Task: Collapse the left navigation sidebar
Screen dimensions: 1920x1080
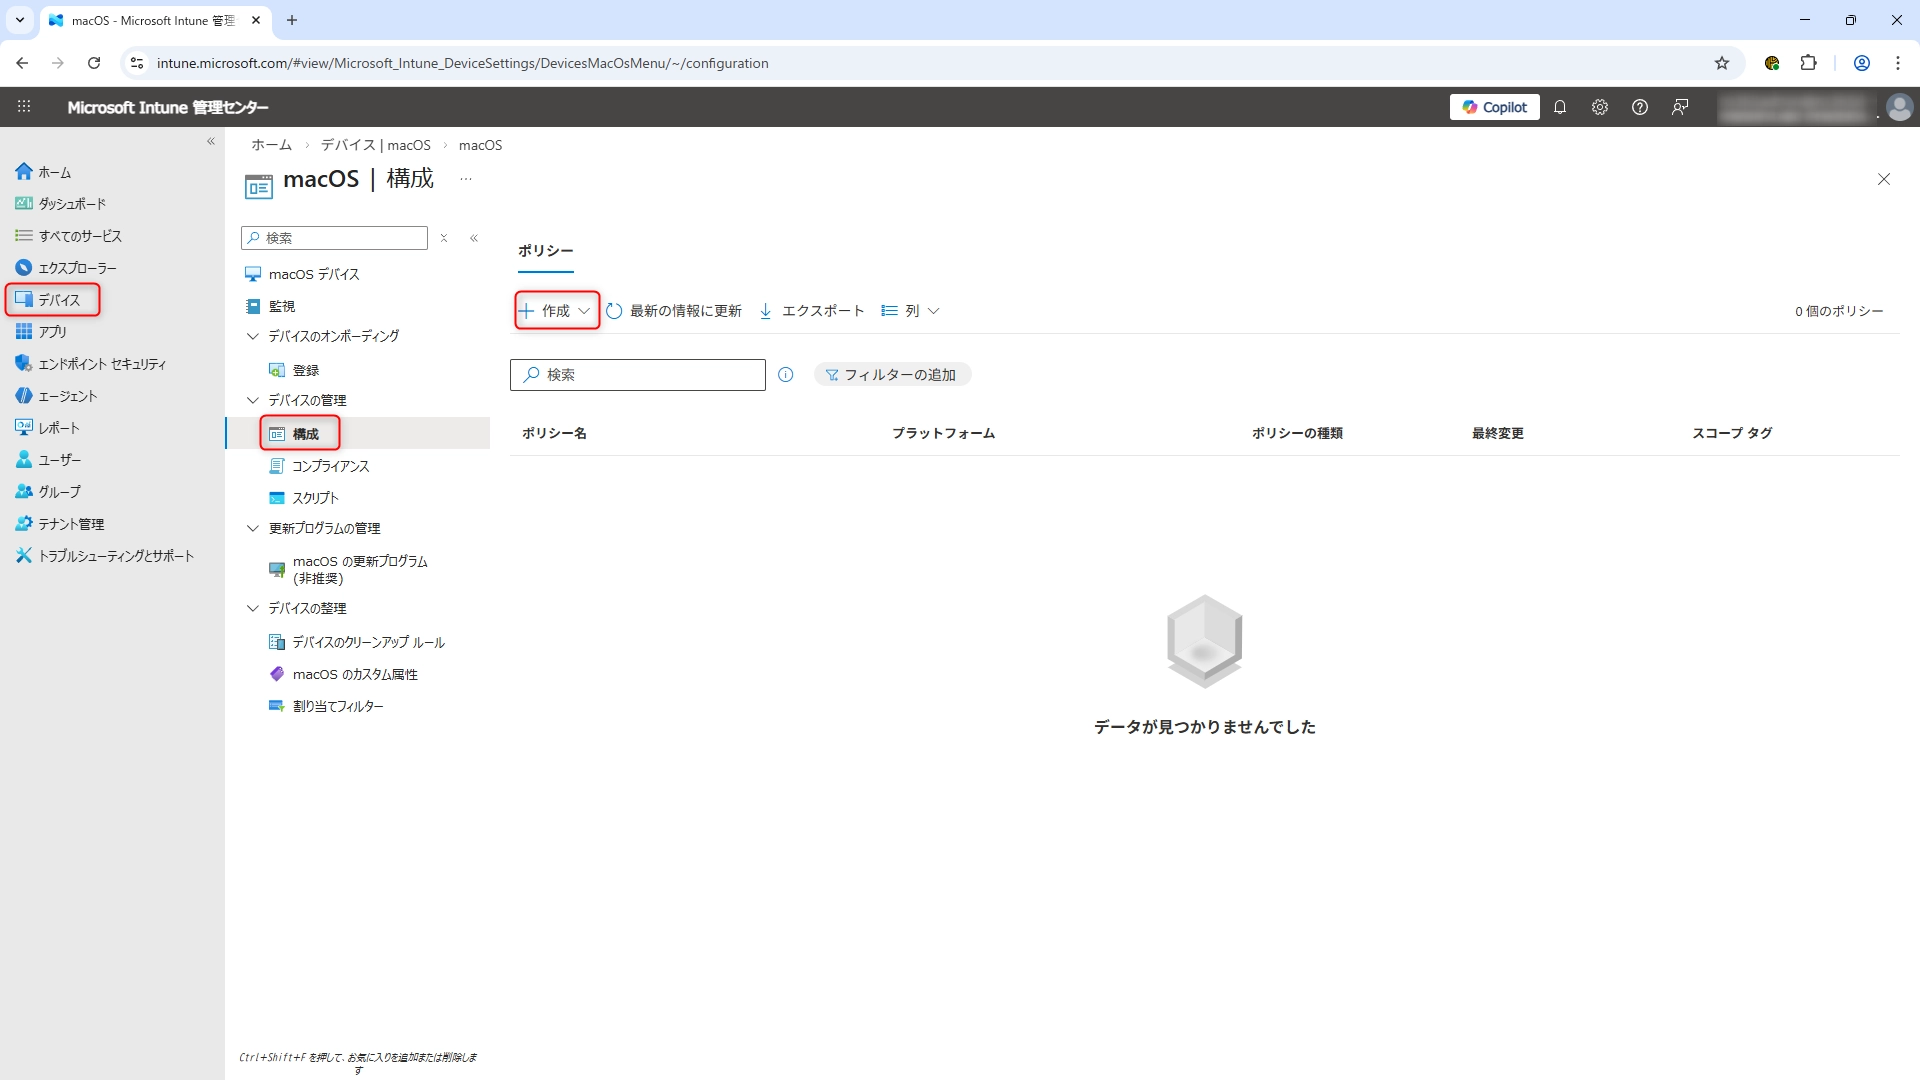Action: click(x=211, y=142)
